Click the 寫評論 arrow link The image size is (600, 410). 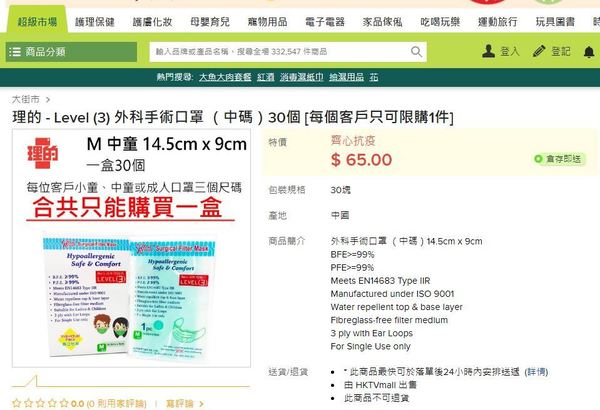[185, 403]
